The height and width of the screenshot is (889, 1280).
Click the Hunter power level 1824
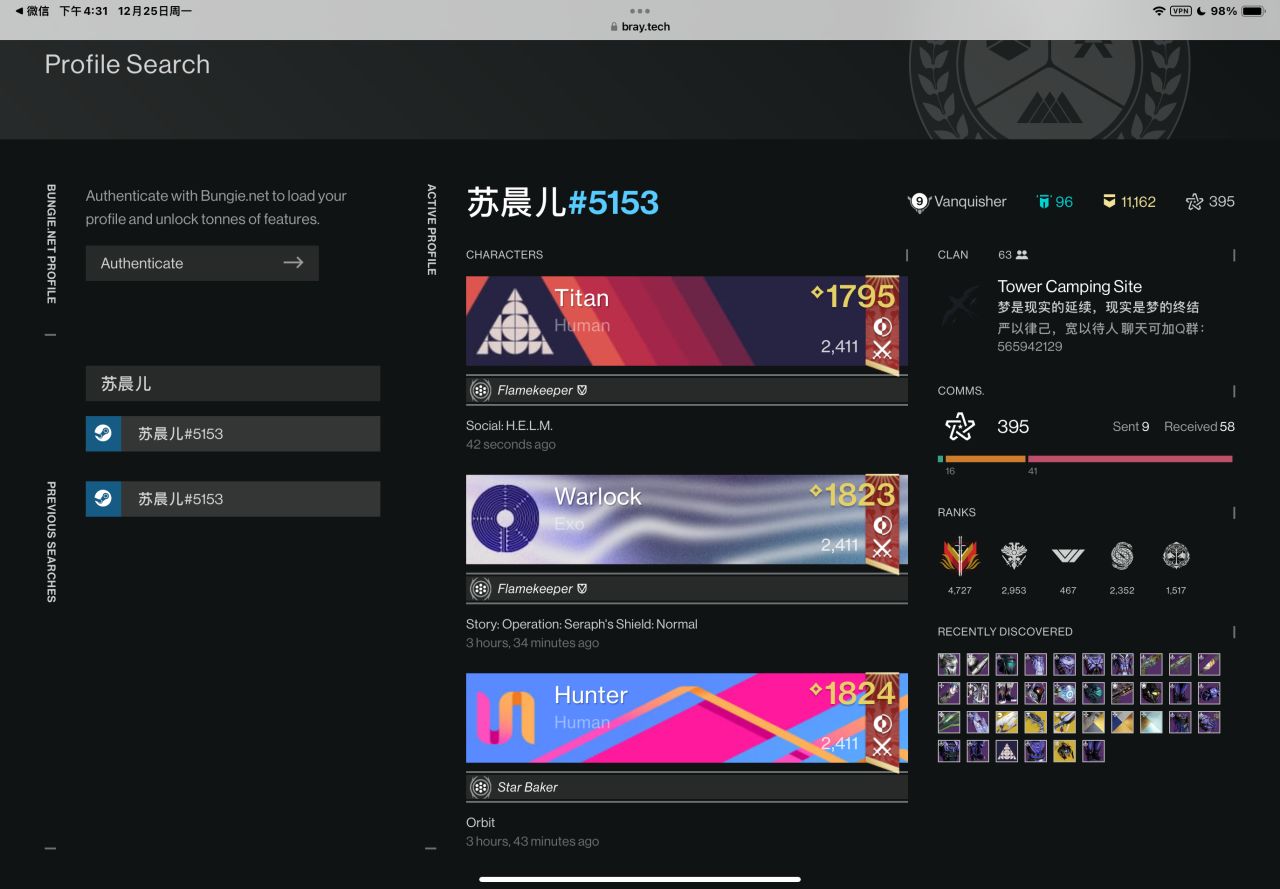[x=852, y=693]
